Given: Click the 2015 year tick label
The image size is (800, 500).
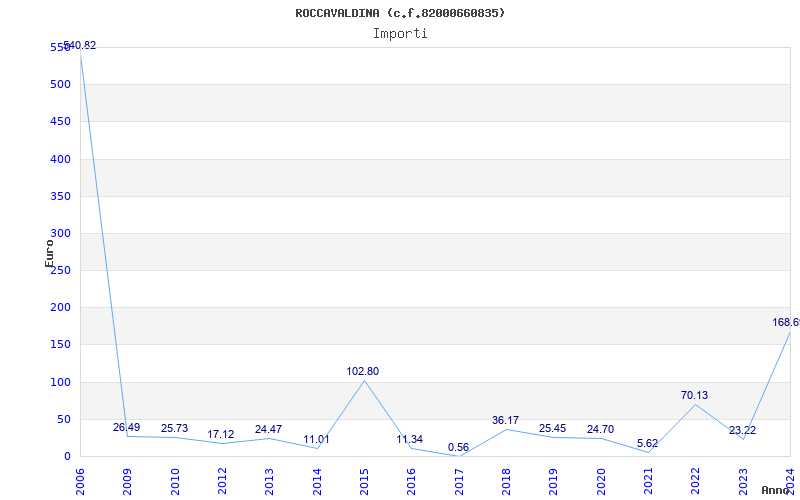Looking at the screenshot, I should point(364,481).
